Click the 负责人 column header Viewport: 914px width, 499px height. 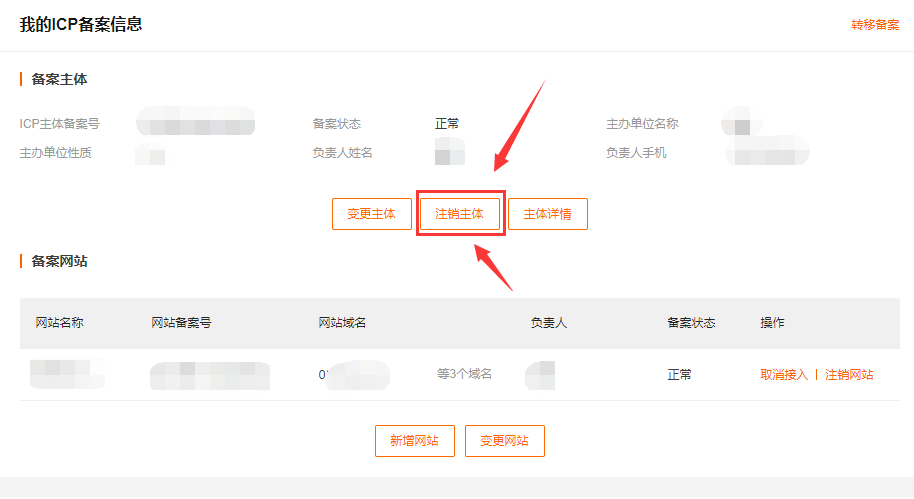coord(549,322)
